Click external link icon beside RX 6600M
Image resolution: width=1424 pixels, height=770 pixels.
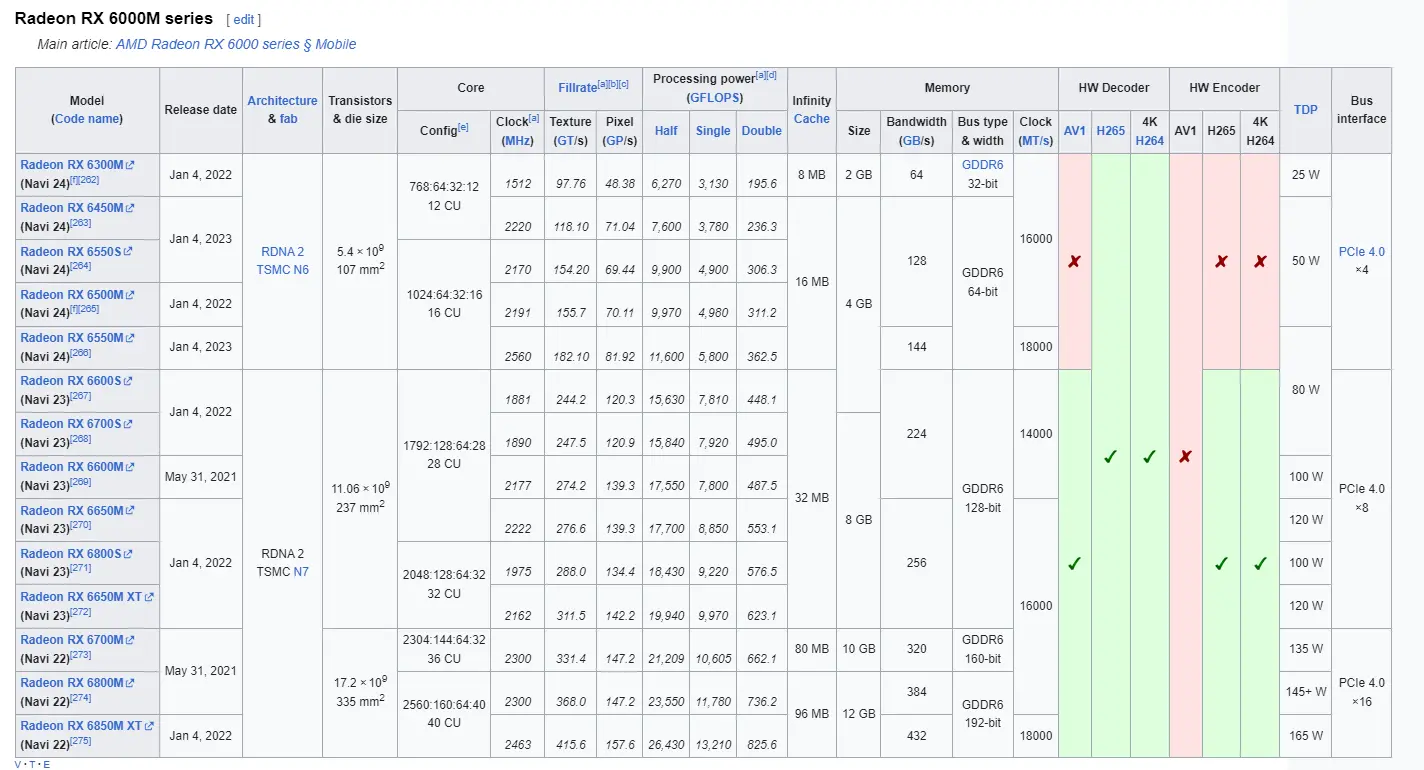coord(130,467)
